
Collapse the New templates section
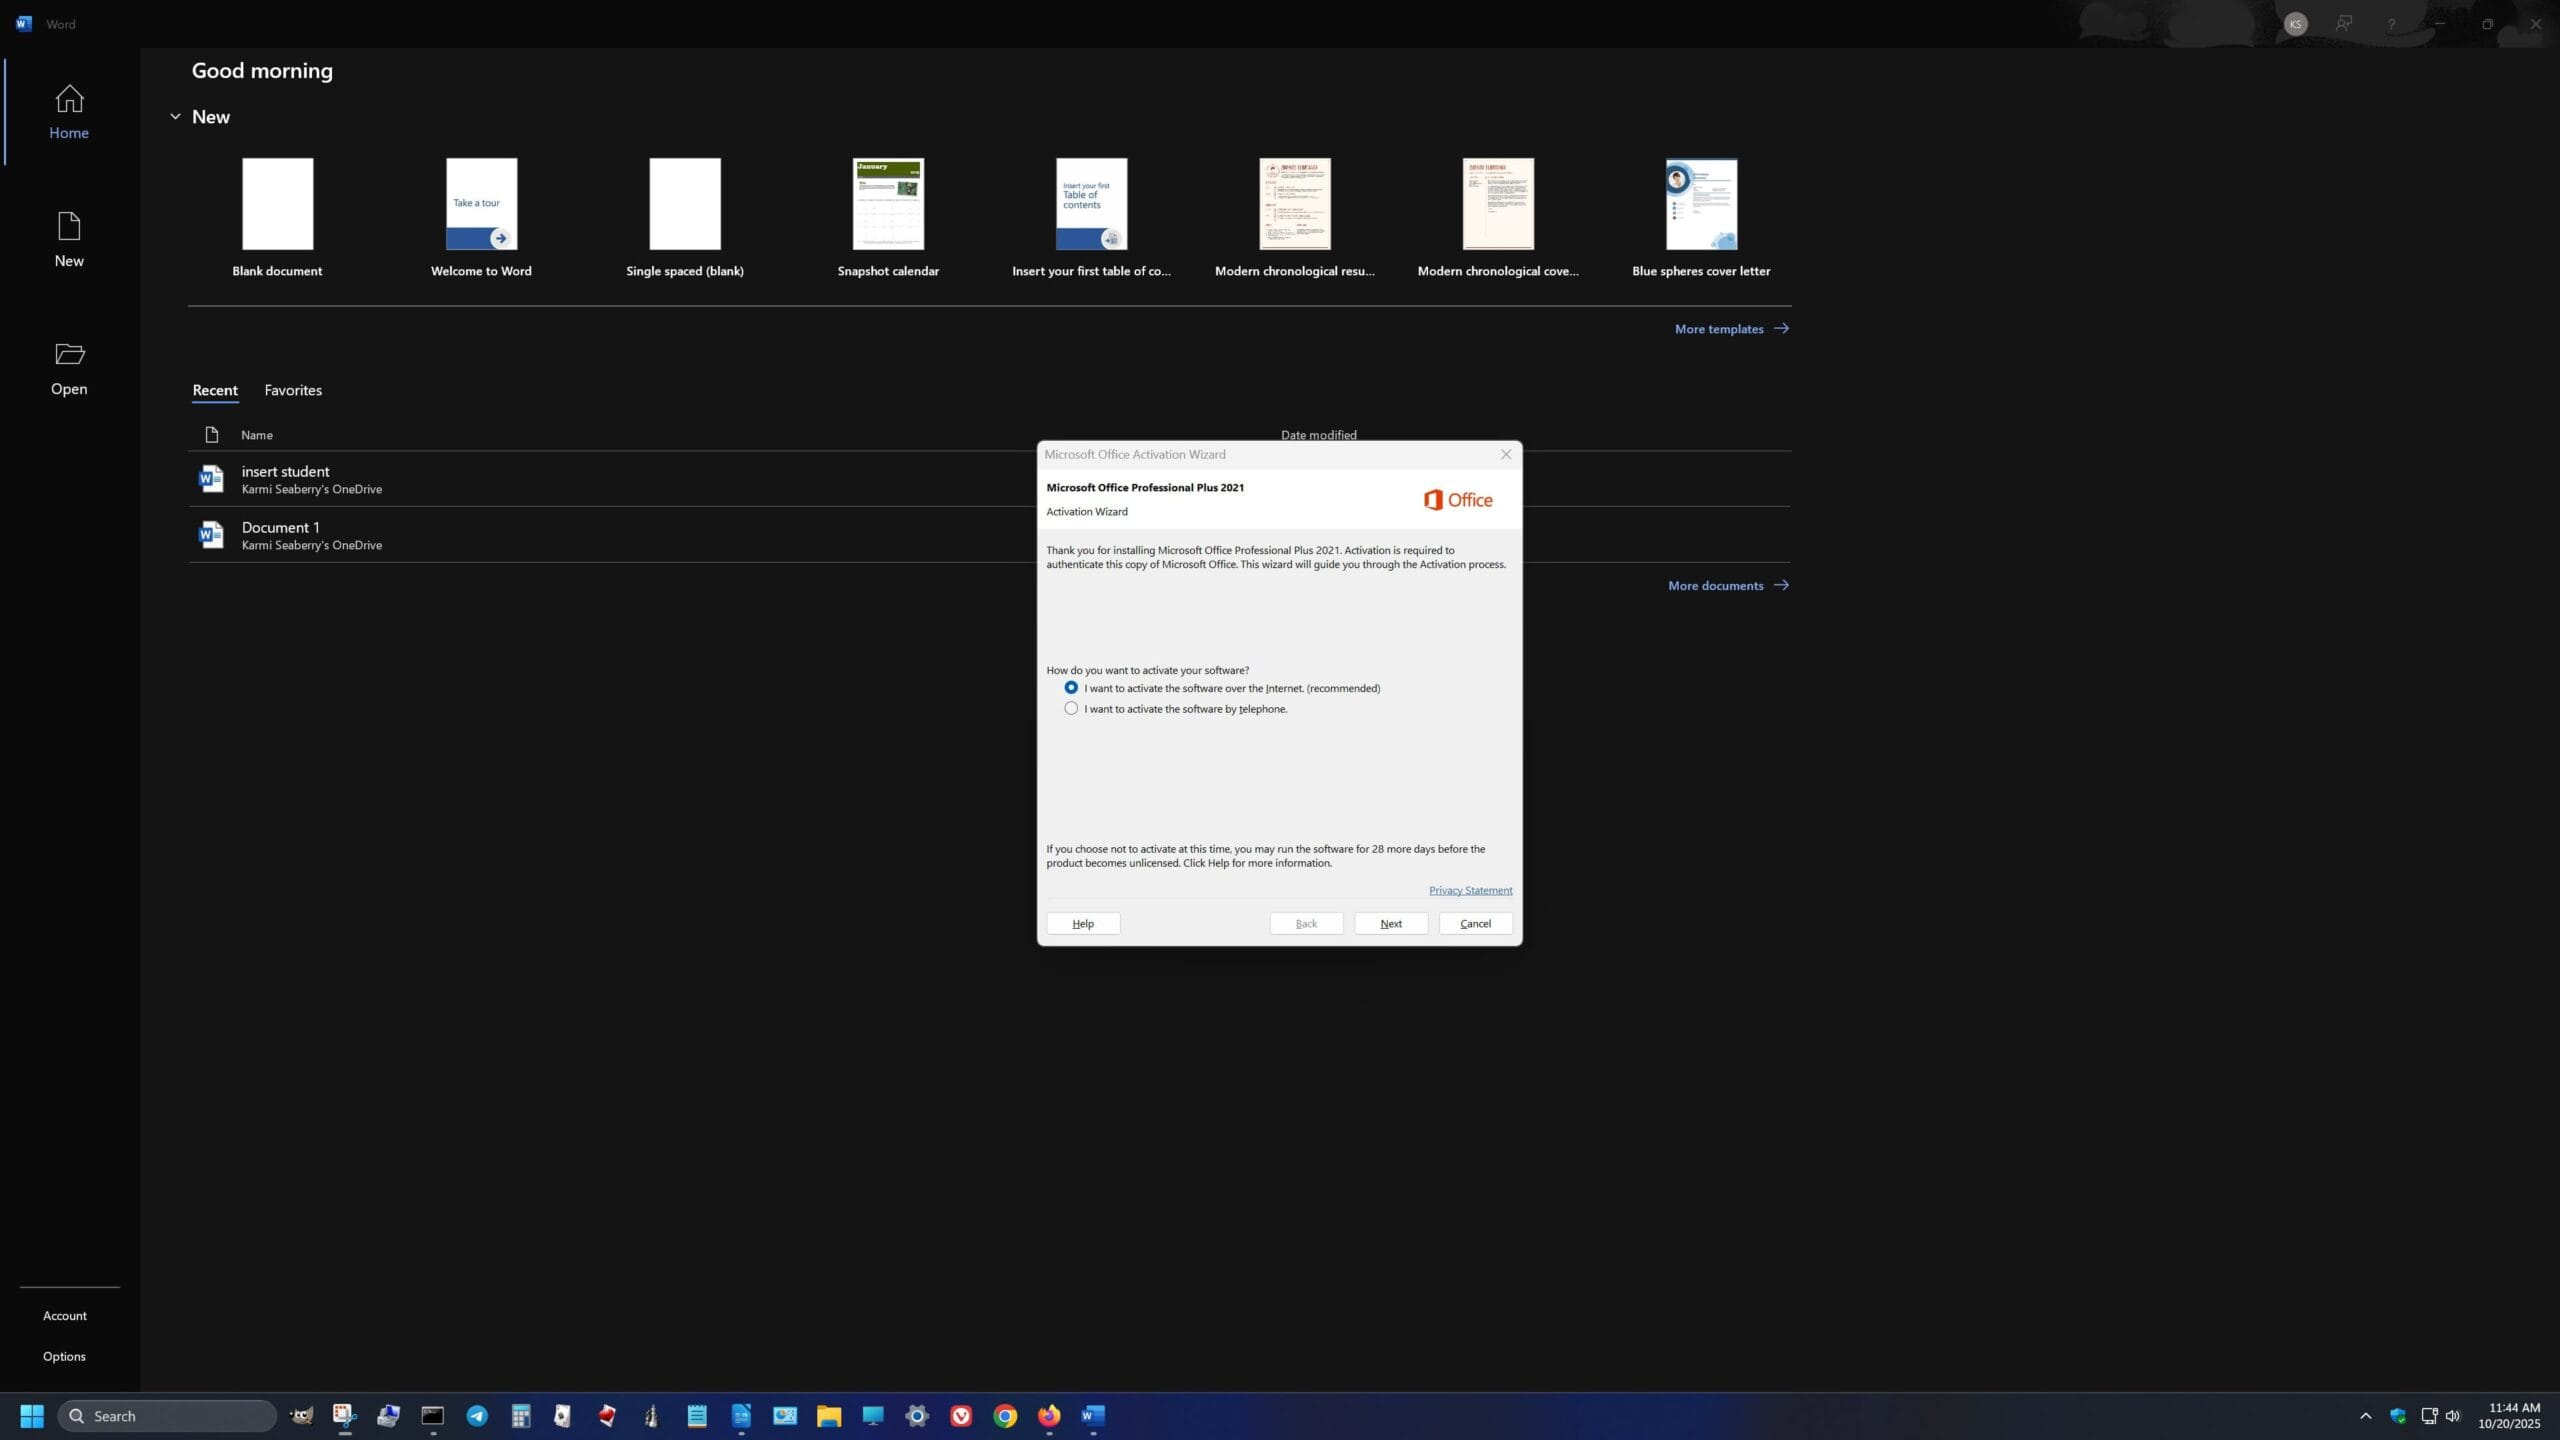point(175,117)
